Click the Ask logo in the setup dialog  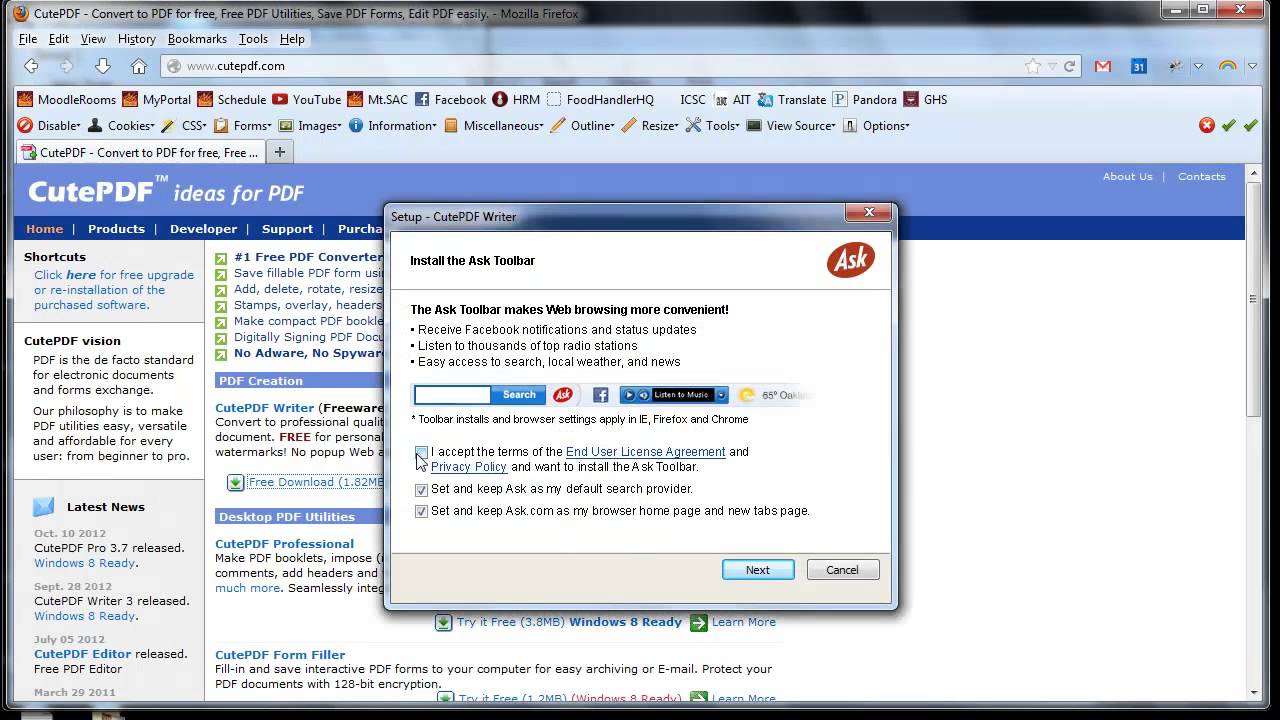[x=851, y=260]
